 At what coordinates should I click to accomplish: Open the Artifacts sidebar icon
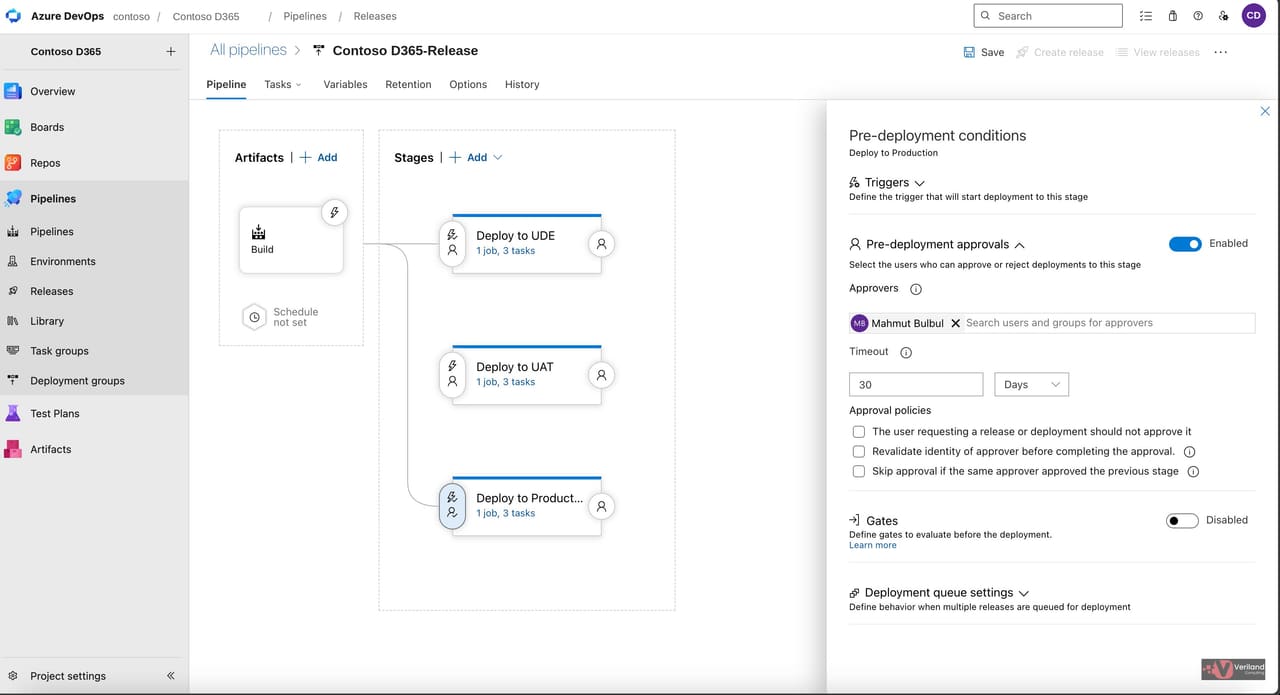pyautogui.click(x=13, y=449)
